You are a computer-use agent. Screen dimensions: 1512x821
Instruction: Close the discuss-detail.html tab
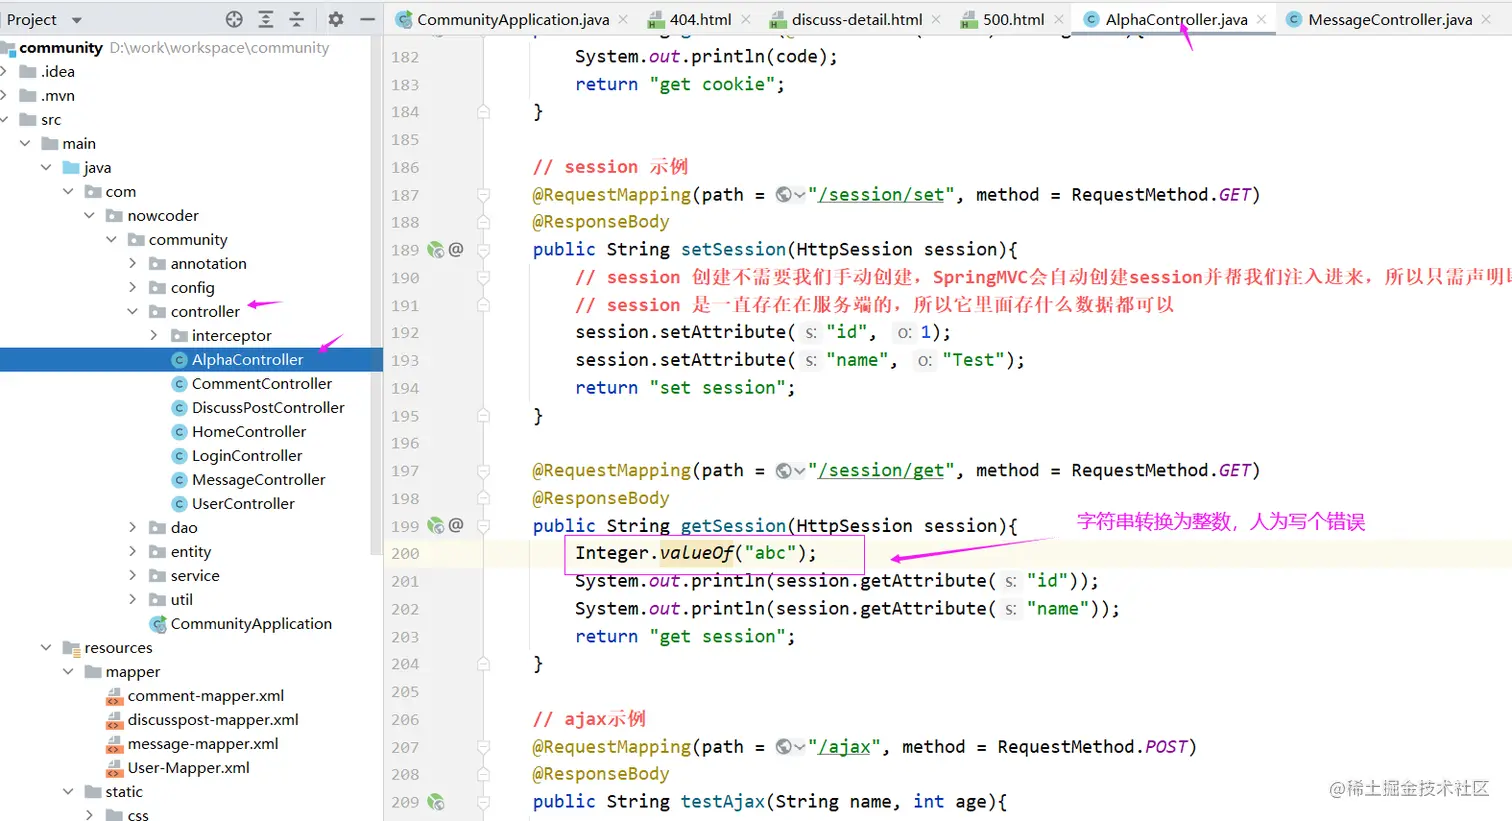click(x=936, y=19)
